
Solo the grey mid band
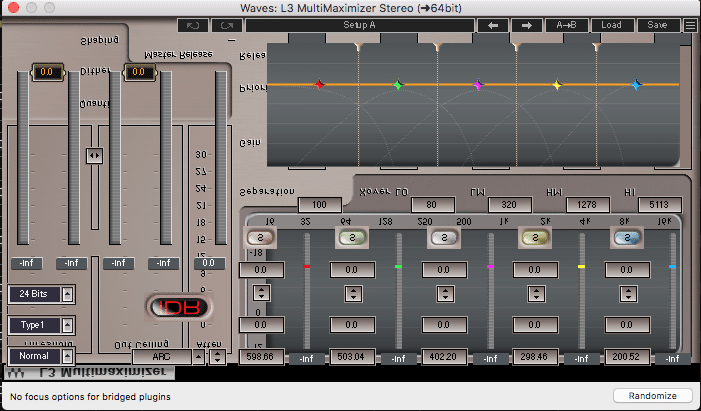[x=444, y=237]
